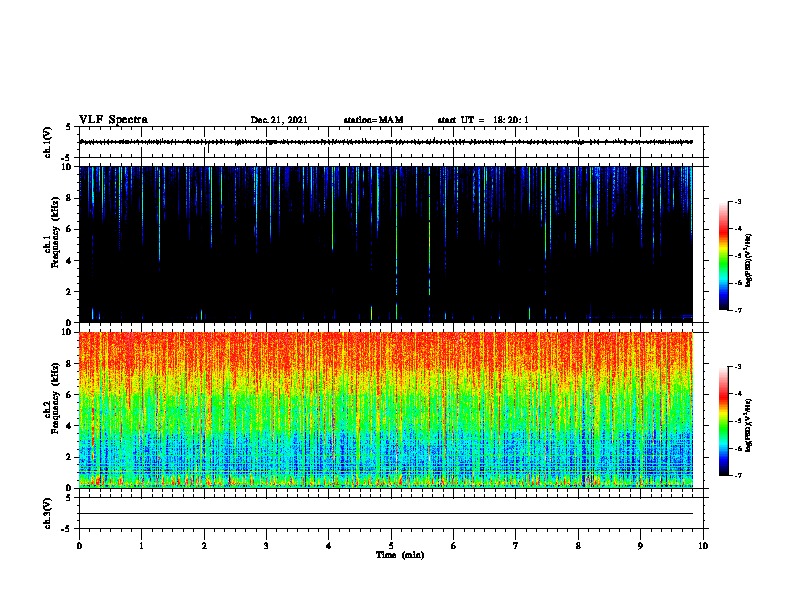Click the ch.1(V) waveform axis label
The height and width of the screenshot is (612, 792).
coord(48,142)
